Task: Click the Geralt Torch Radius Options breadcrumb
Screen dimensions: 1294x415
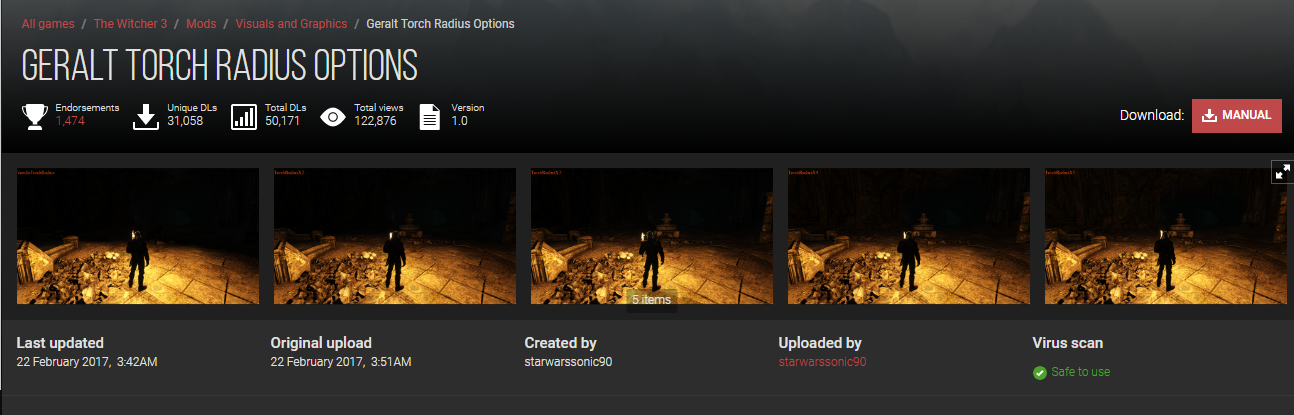Action: [x=441, y=23]
